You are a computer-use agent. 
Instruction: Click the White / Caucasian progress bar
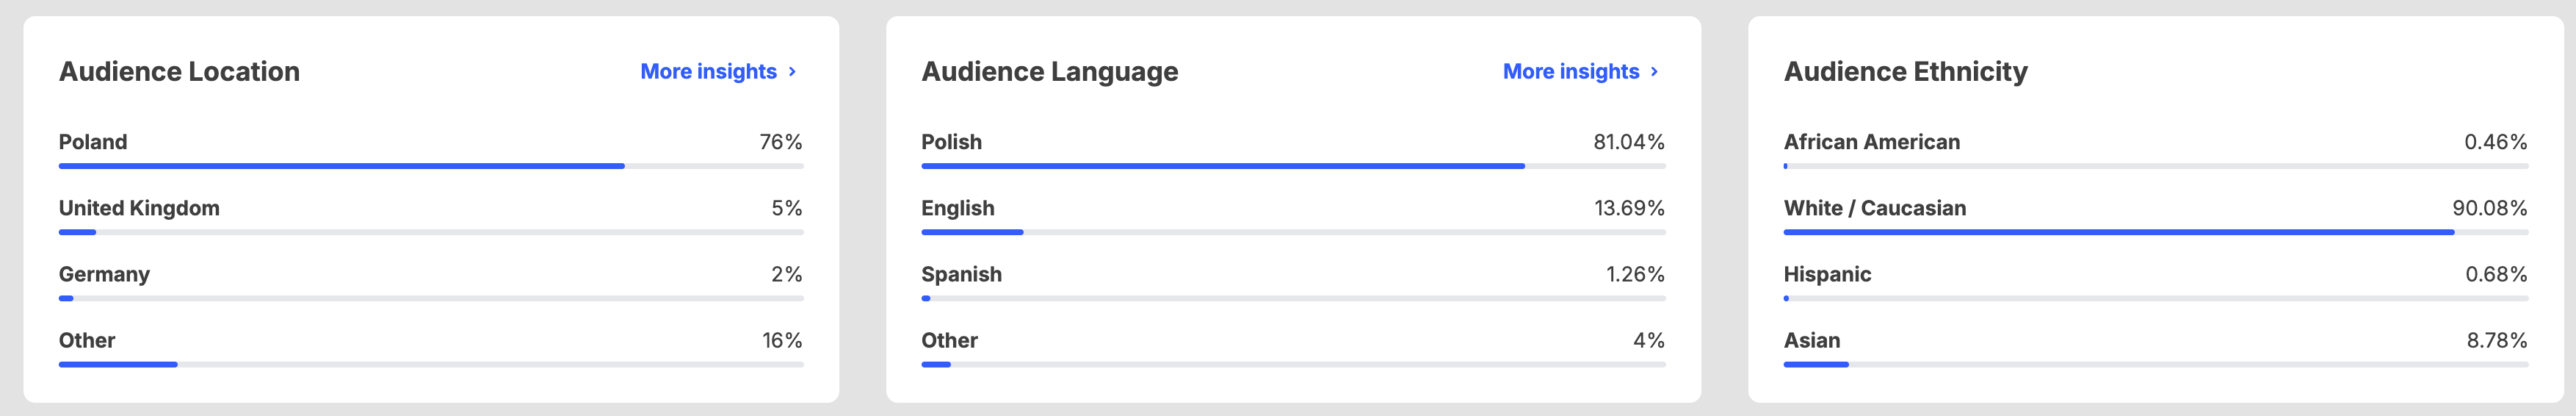(2156, 232)
